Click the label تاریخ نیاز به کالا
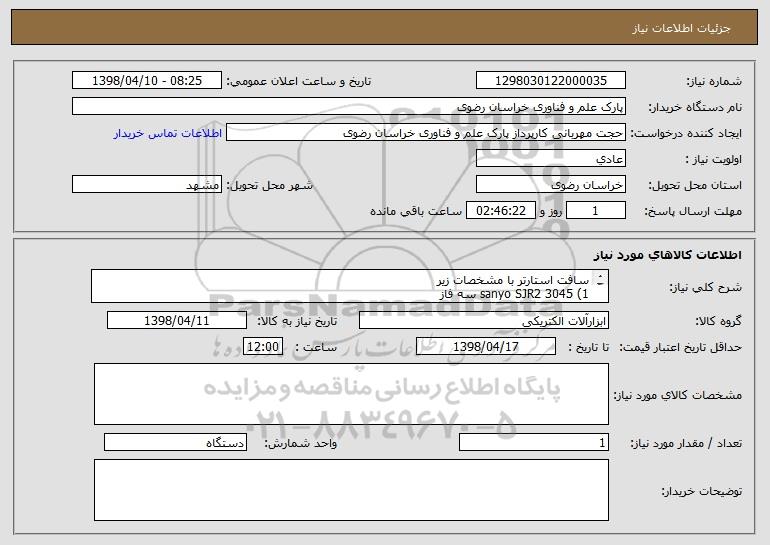The image size is (770, 545). [x=297, y=321]
